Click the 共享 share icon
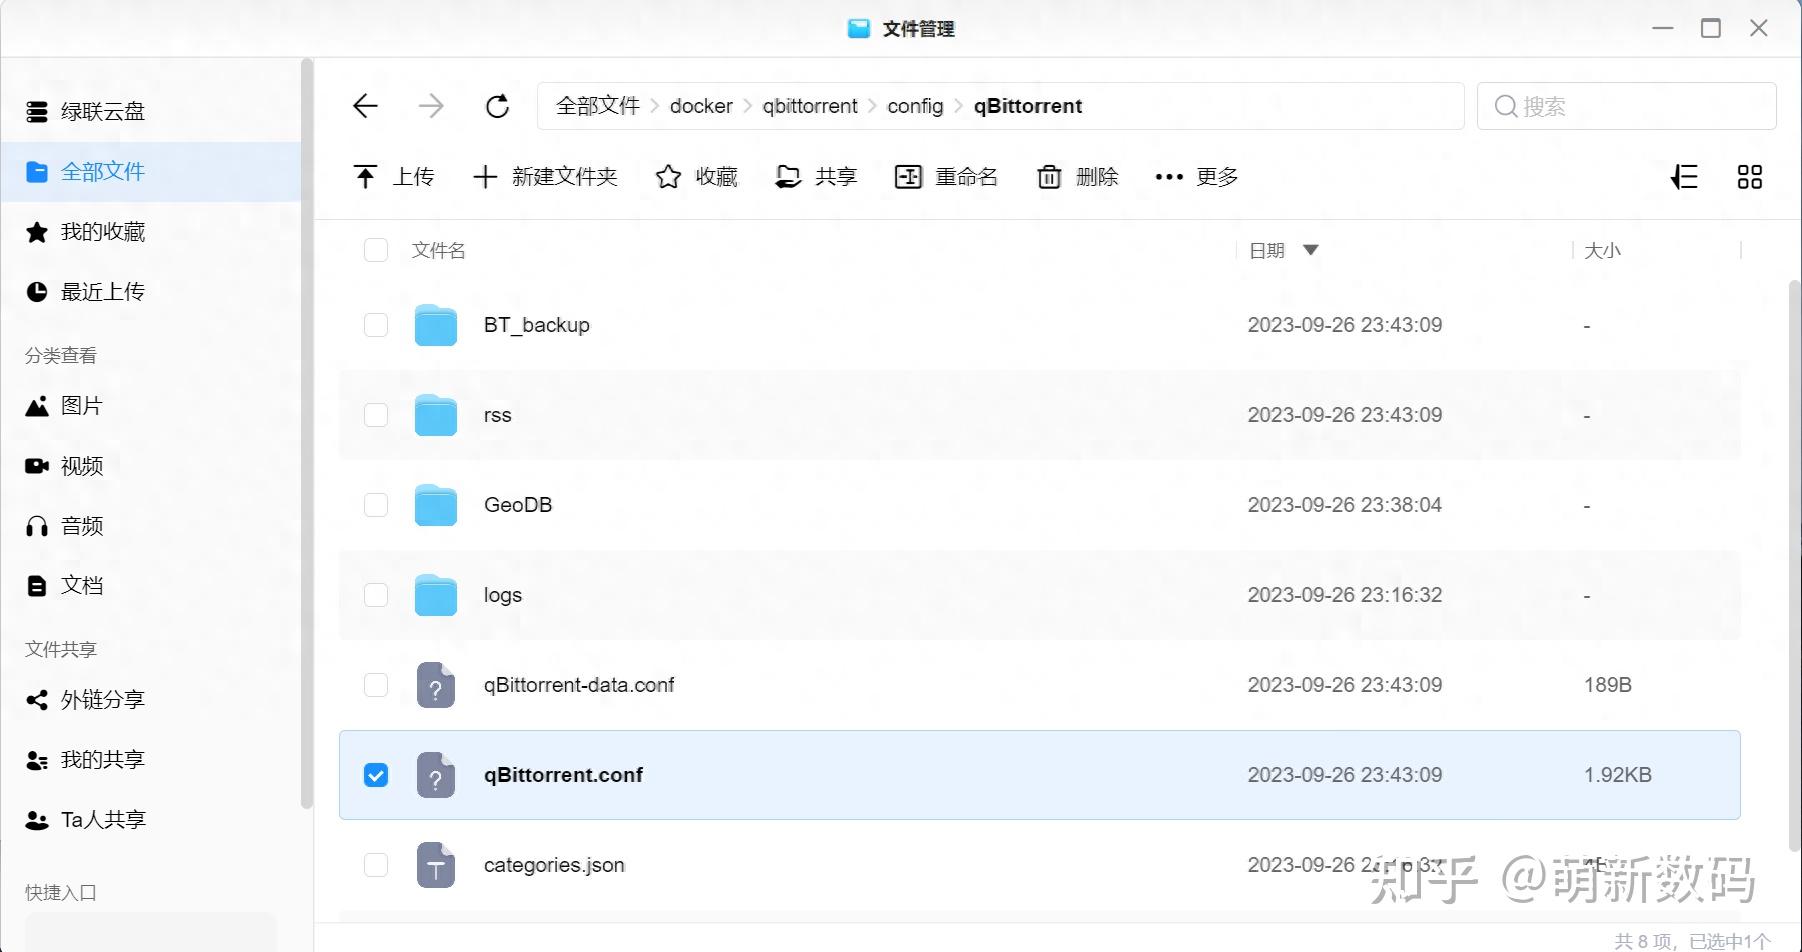1802x952 pixels. [789, 176]
